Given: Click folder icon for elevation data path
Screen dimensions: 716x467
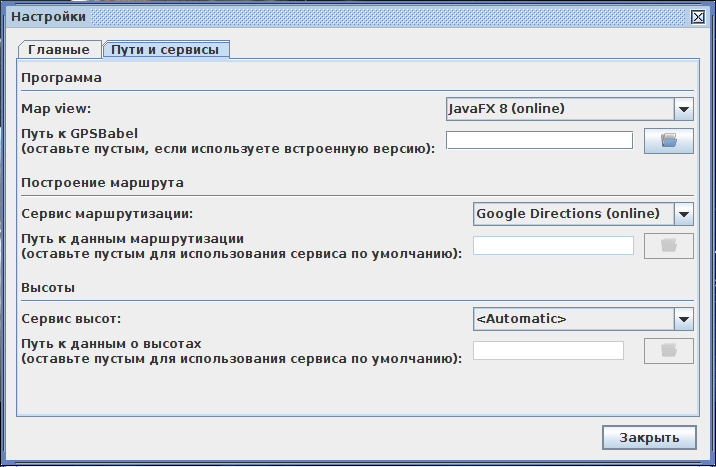Looking at the screenshot, I should pyautogui.click(x=669, y=351).
